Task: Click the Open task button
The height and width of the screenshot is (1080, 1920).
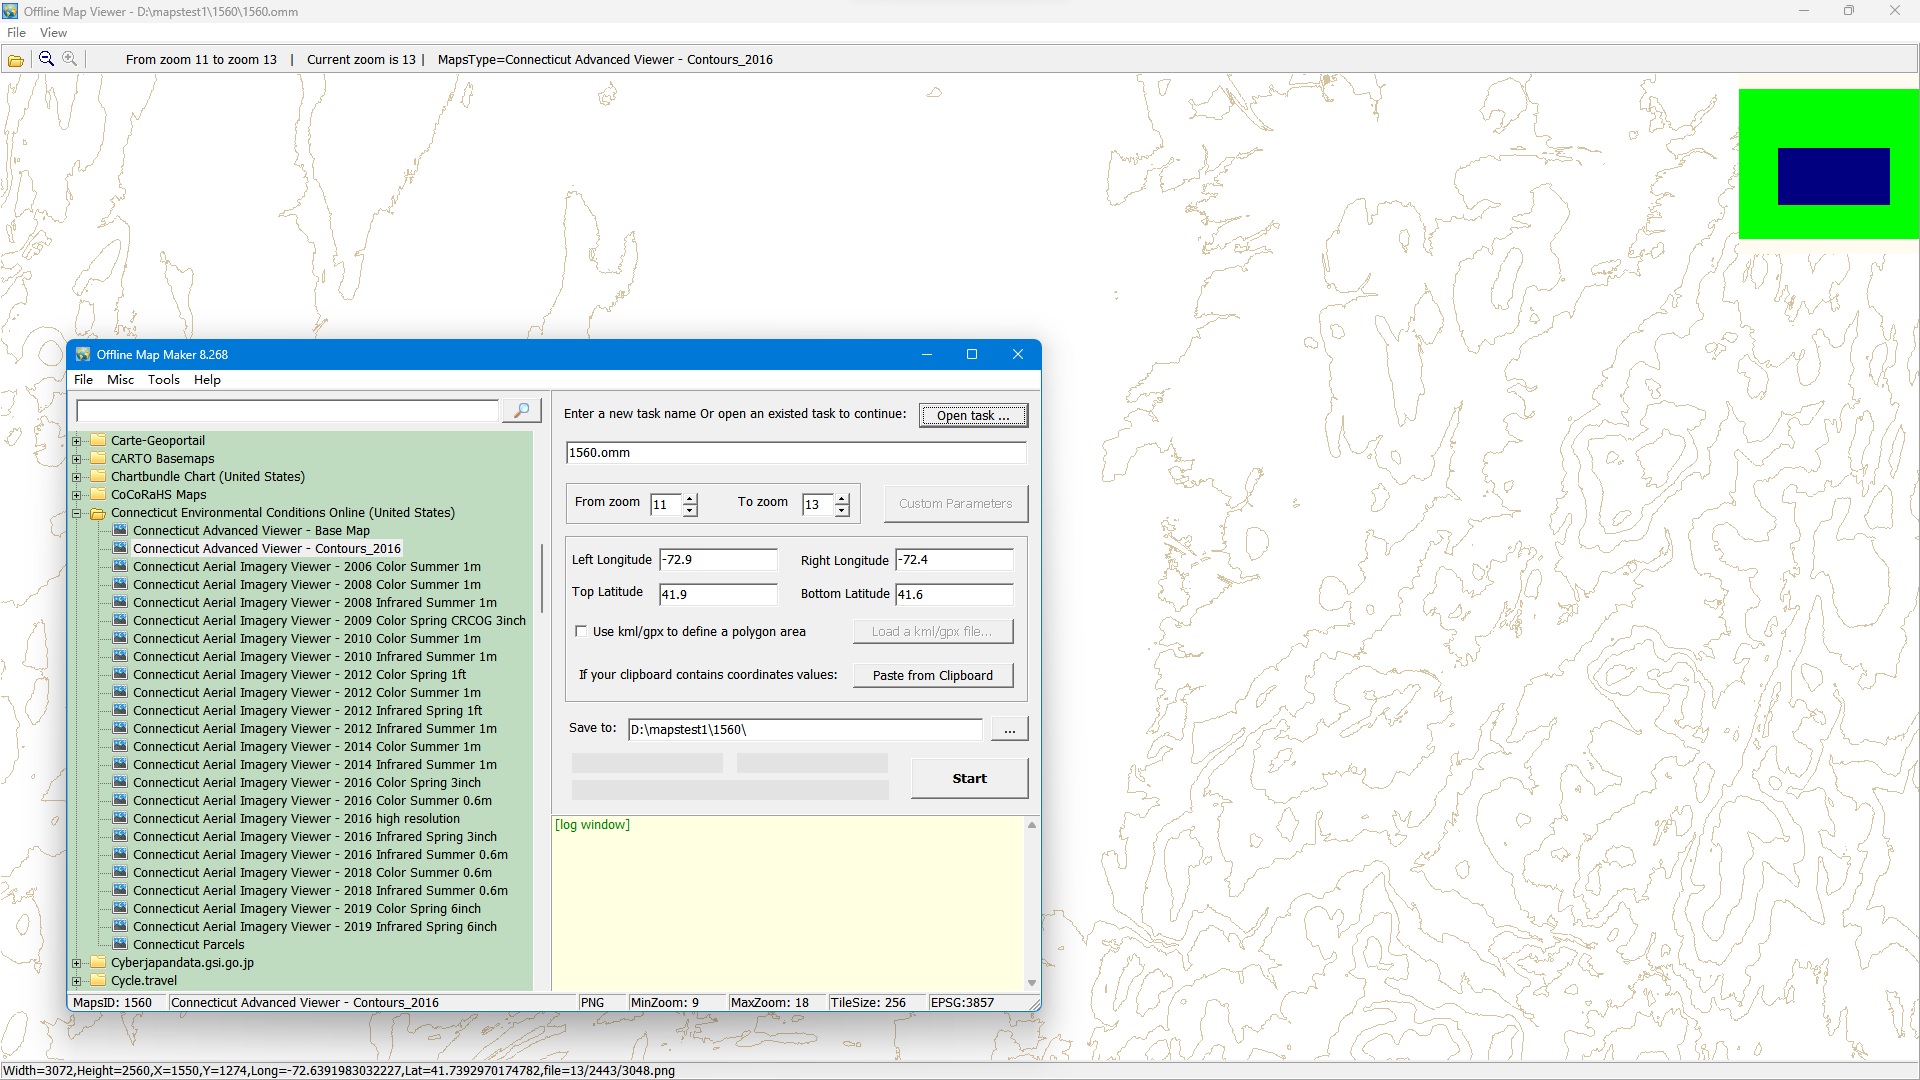Action: coord(973,415)
